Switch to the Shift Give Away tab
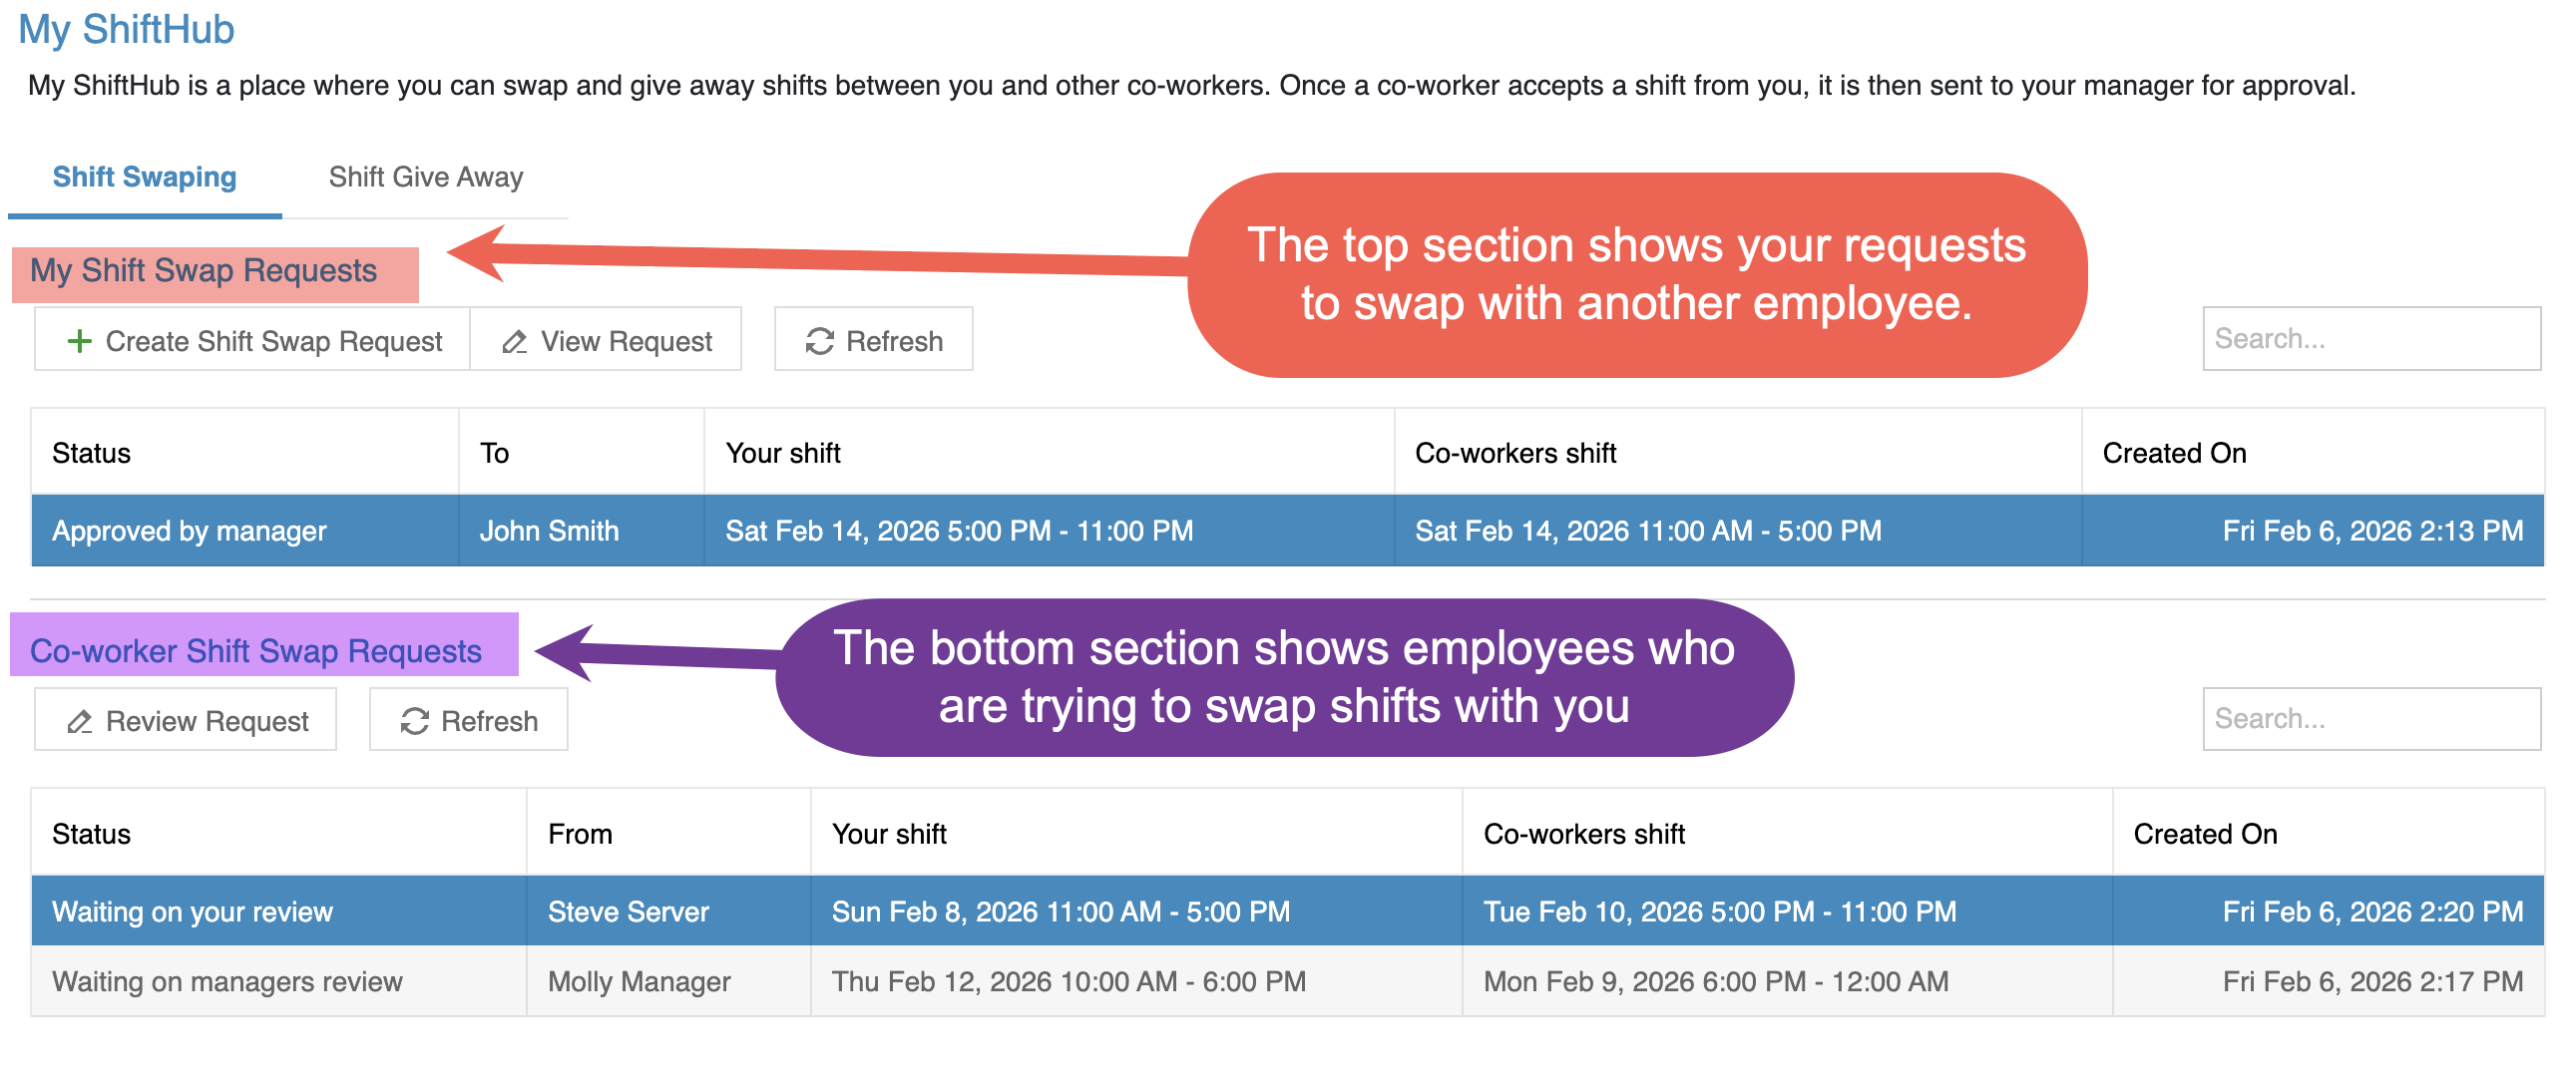The height and width of the screenshot is (1089, 2576). tap(425, 177)
